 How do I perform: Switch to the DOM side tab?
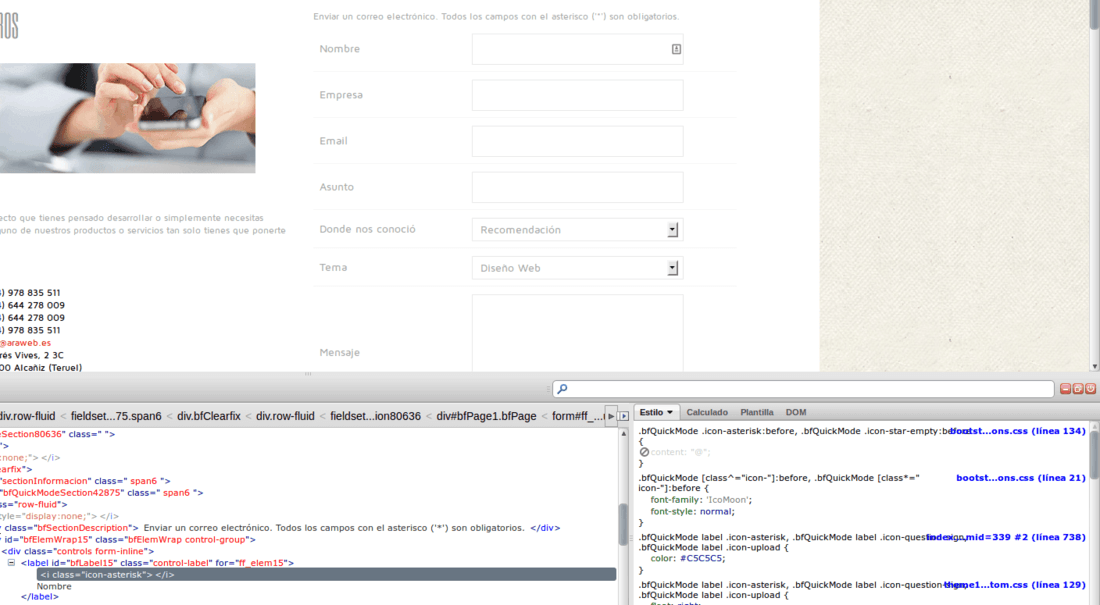point(796,413)
